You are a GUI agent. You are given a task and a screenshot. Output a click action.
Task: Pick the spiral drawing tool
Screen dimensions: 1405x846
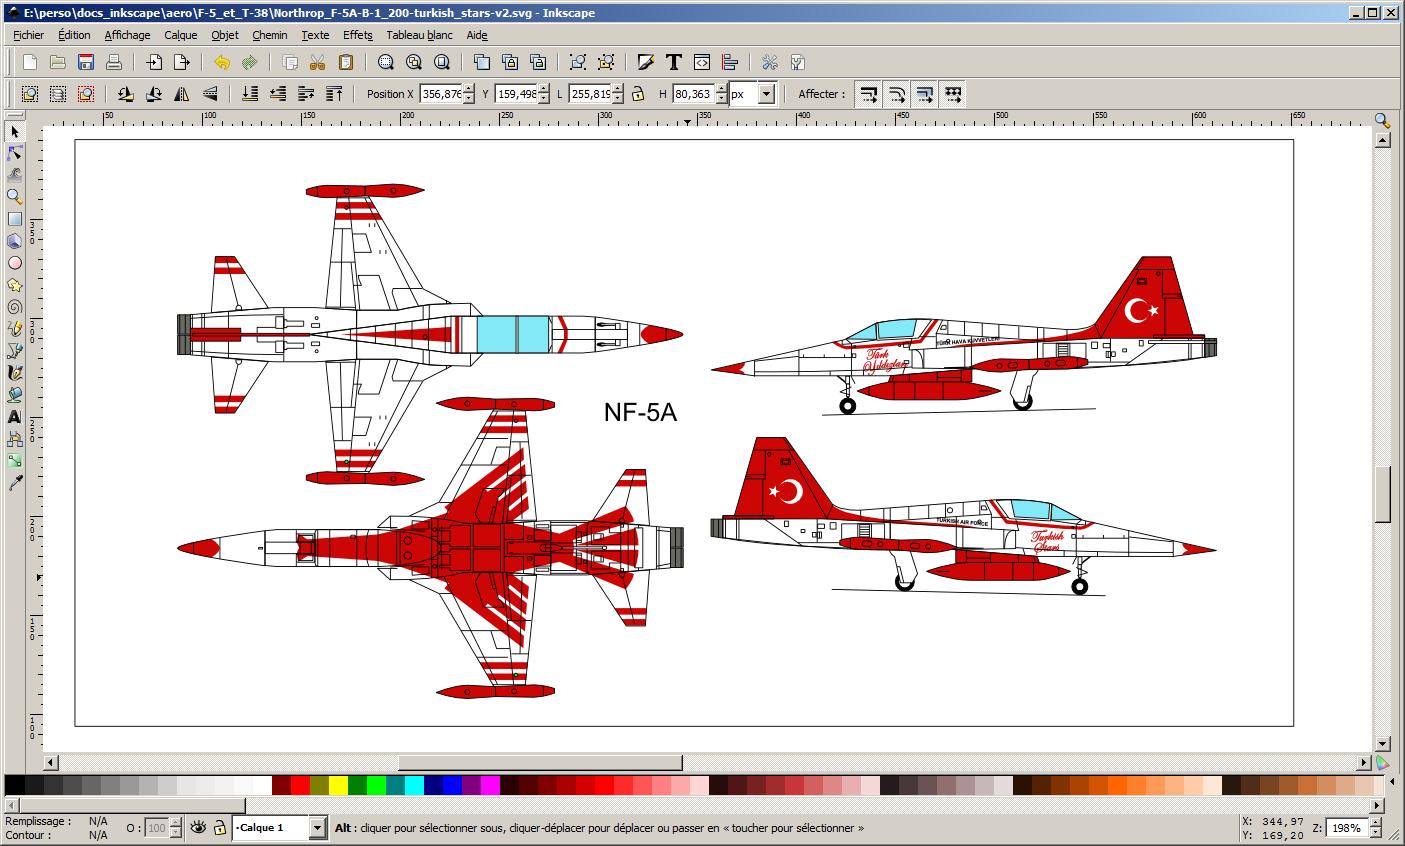point(15,307)
